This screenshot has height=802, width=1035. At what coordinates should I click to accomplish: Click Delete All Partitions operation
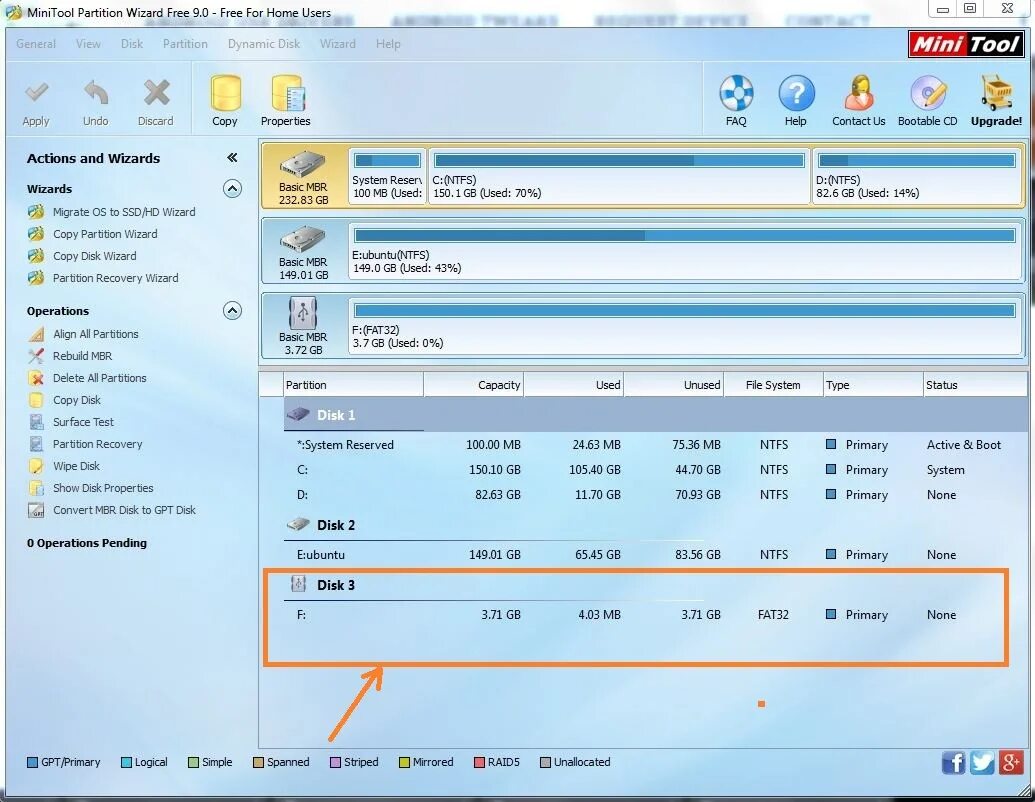(100, 378)
